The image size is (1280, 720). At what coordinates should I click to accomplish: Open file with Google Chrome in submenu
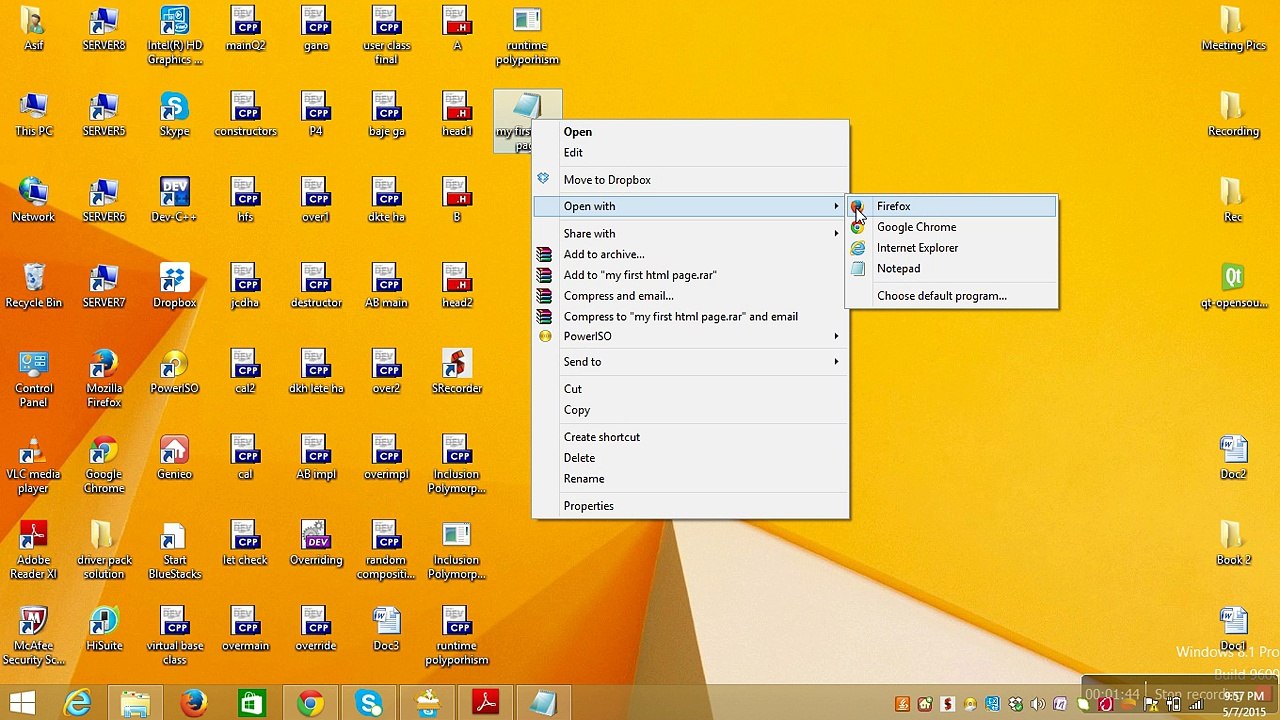pyautogui.click(x=952, y=227)
